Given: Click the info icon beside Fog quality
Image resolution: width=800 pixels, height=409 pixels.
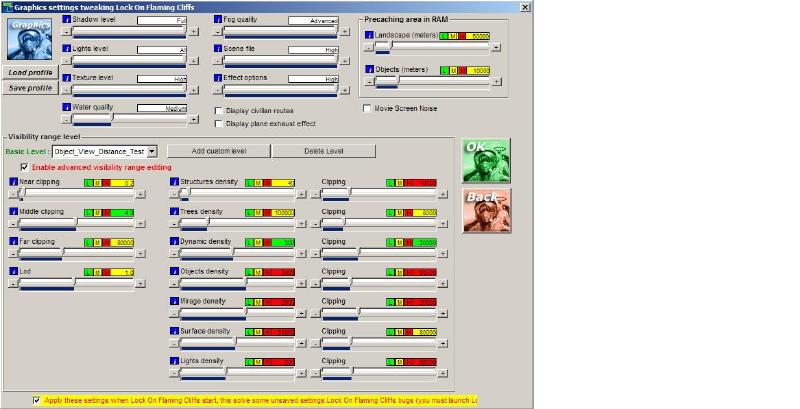Looking at the screenshot, I should (218, 19).
